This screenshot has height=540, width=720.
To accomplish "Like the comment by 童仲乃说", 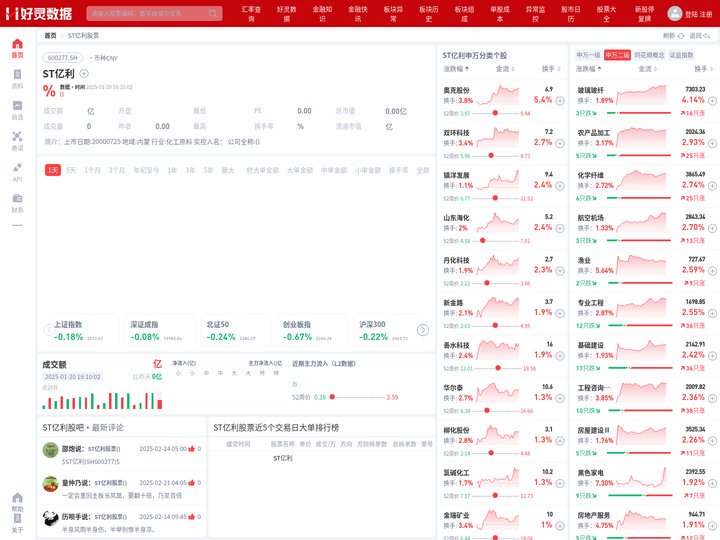I will (x=191, y=483).
